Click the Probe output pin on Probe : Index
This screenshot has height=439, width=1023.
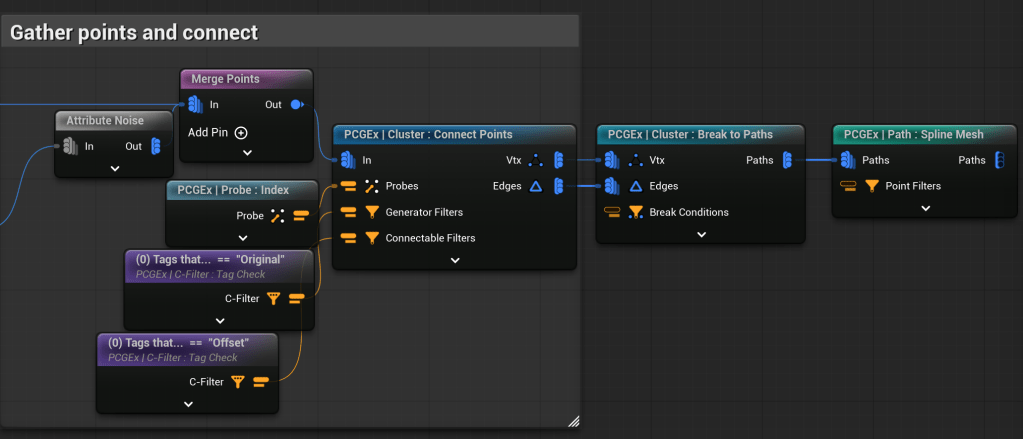pos(301,216)
